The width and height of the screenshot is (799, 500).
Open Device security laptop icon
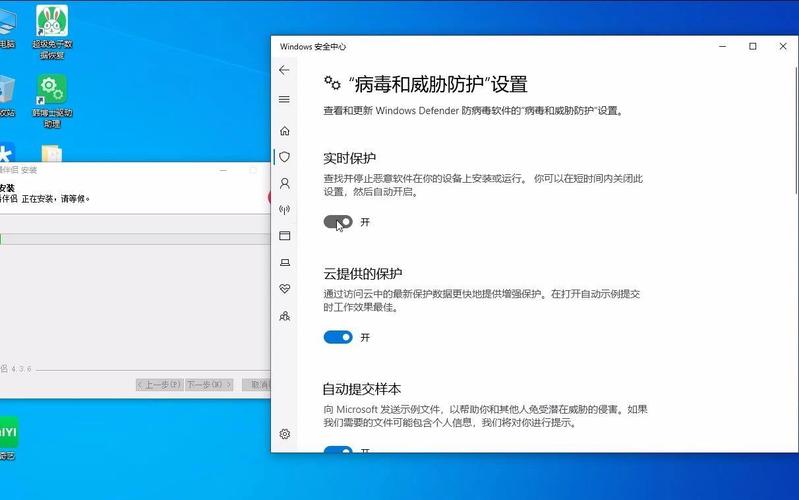click(x=284, y=262)
